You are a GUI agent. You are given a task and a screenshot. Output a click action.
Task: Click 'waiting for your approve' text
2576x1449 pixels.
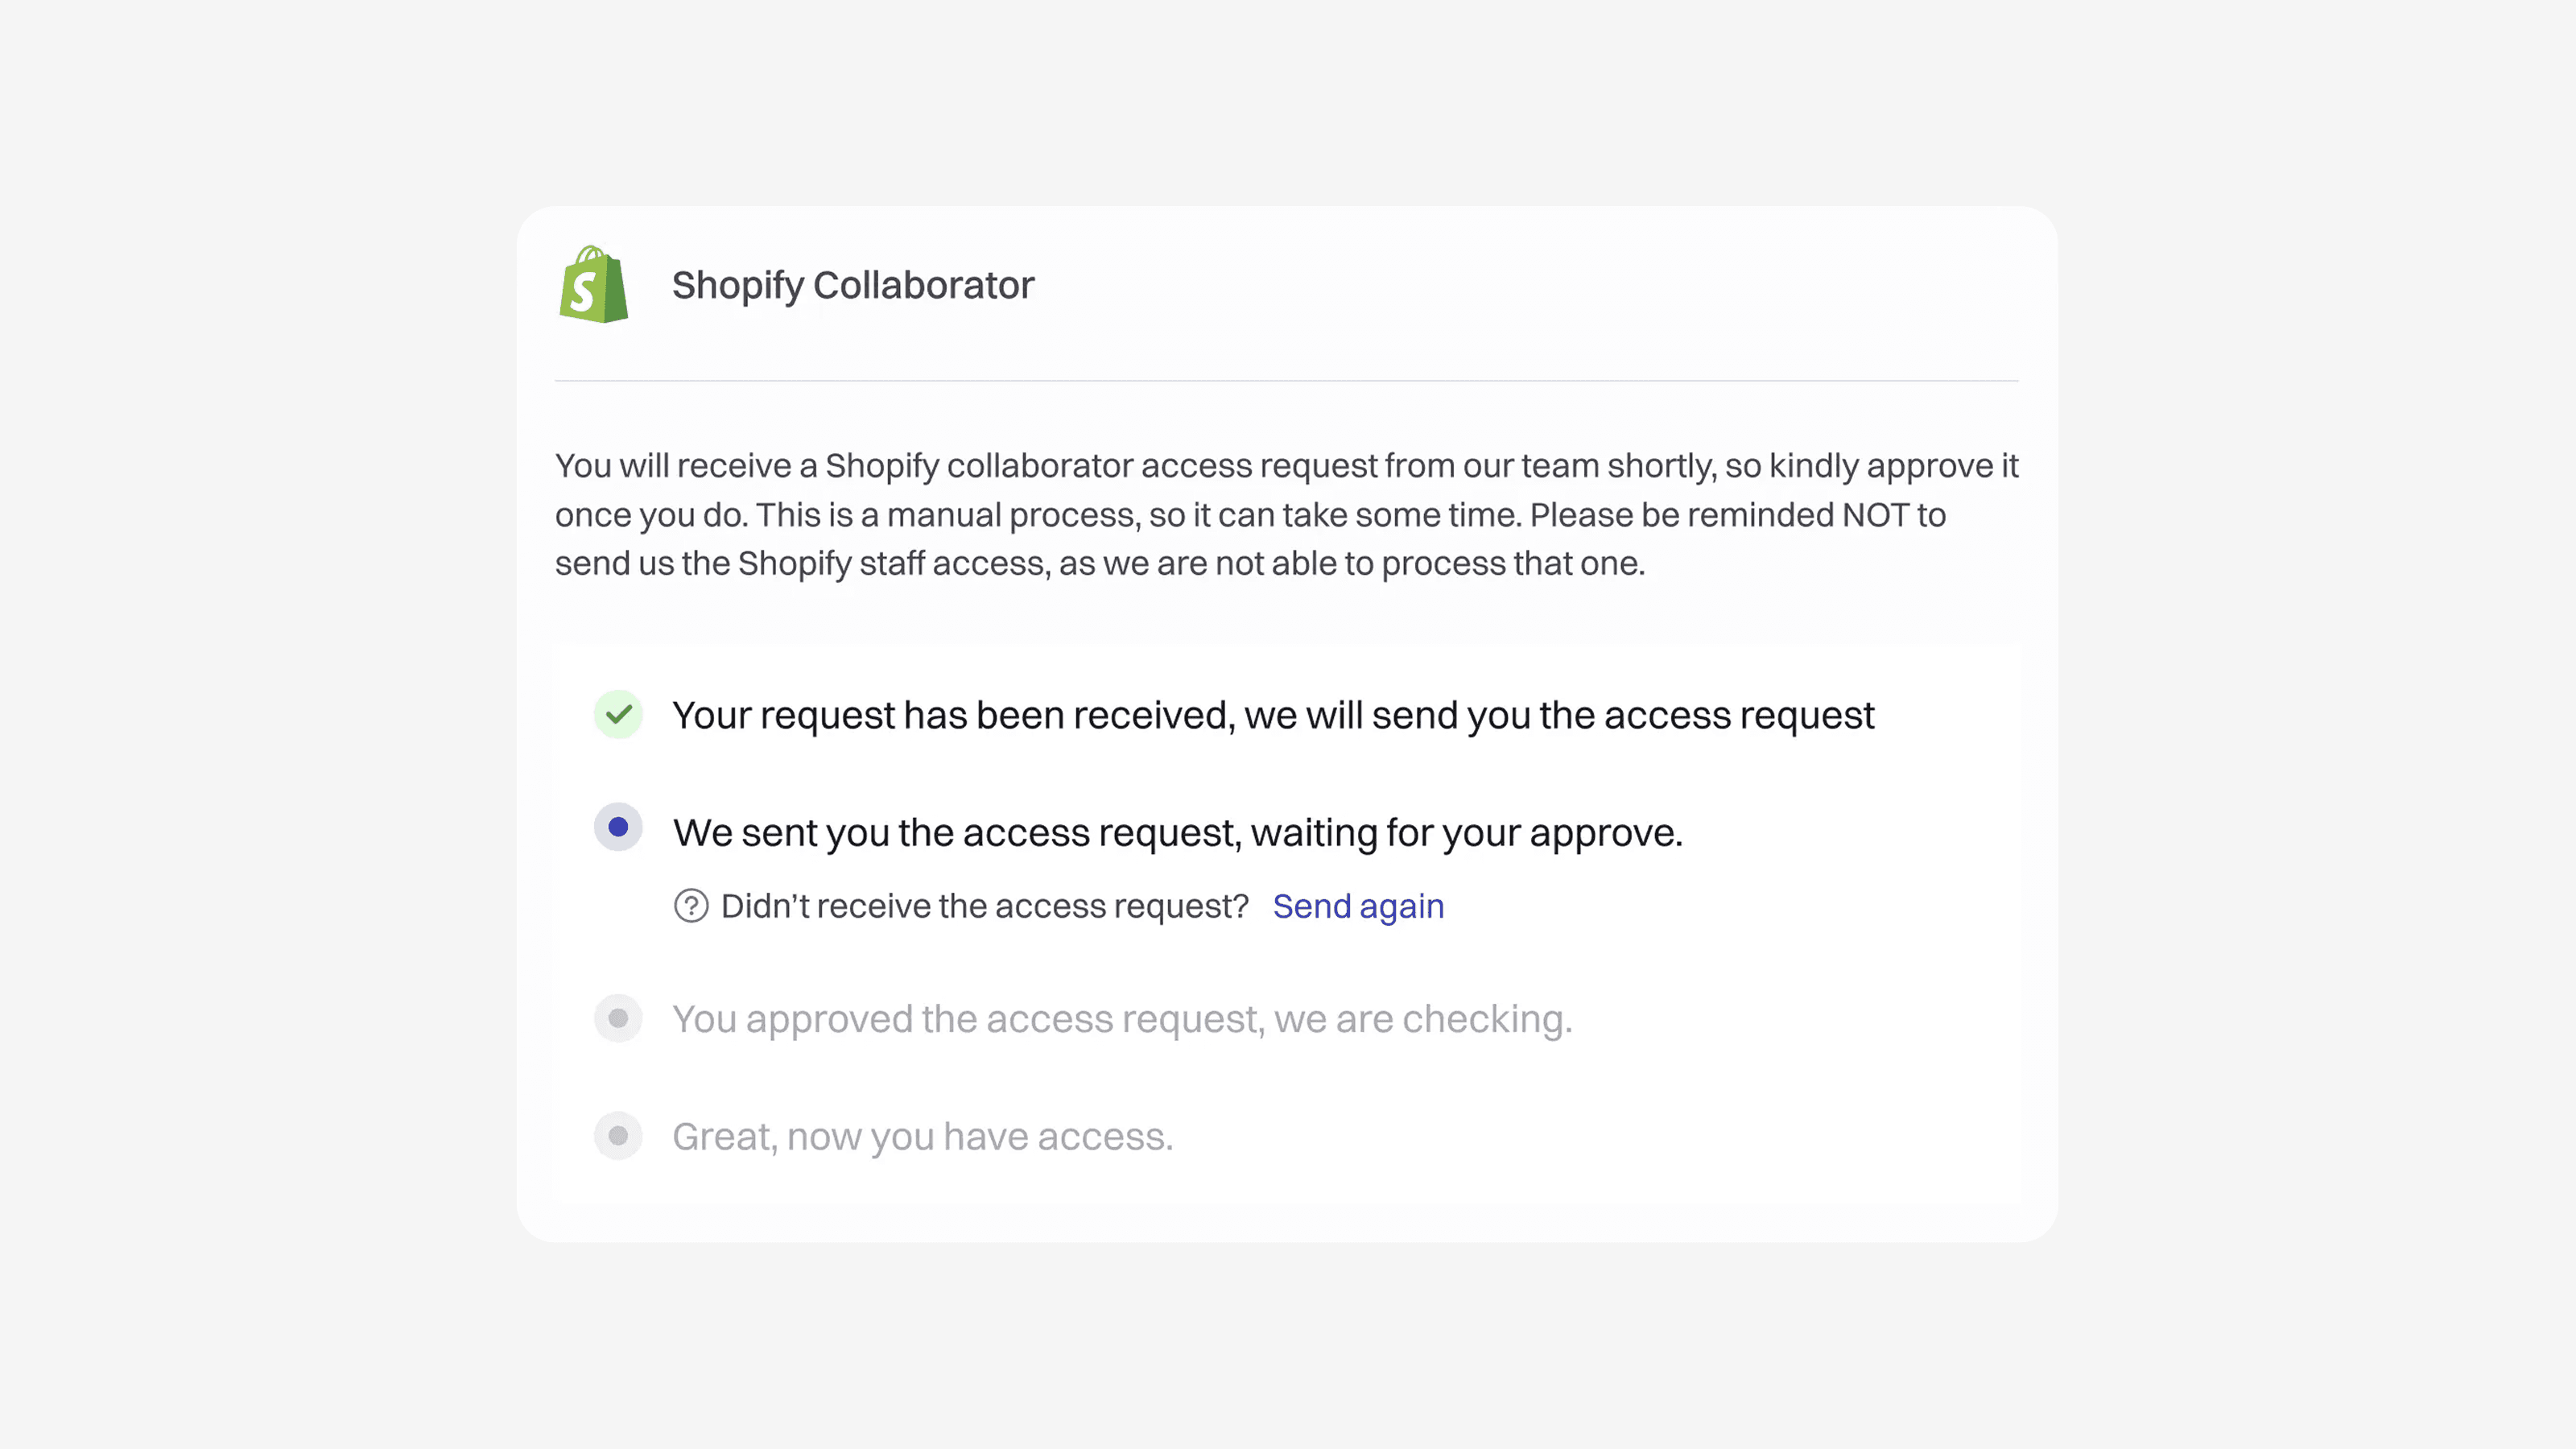1467,832
